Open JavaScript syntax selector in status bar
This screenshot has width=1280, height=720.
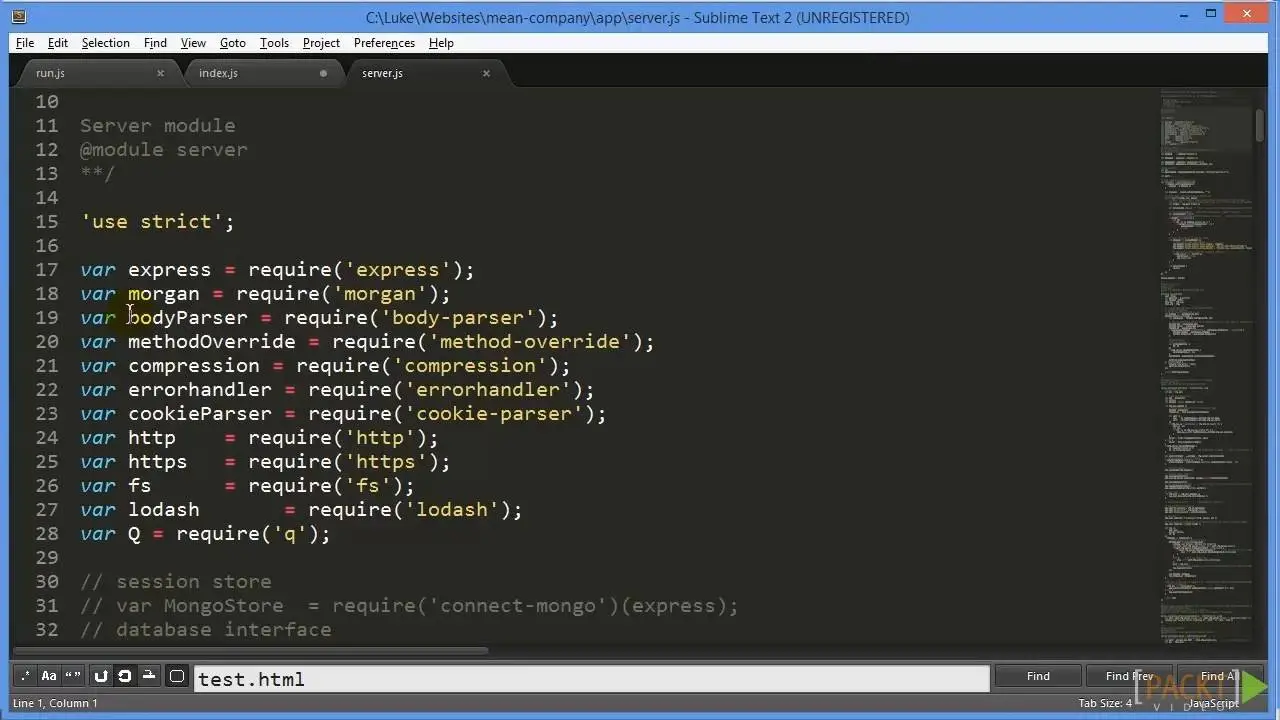(x=1213, y=703)
